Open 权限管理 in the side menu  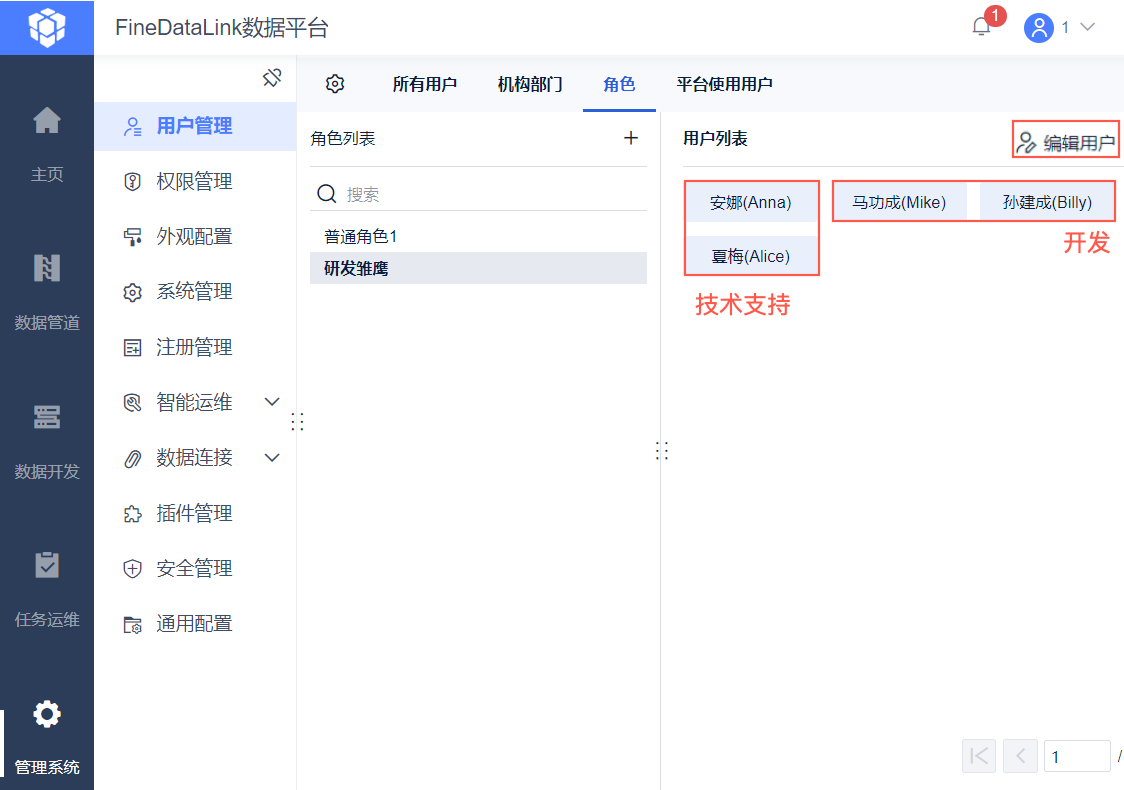tap(195, 181)
